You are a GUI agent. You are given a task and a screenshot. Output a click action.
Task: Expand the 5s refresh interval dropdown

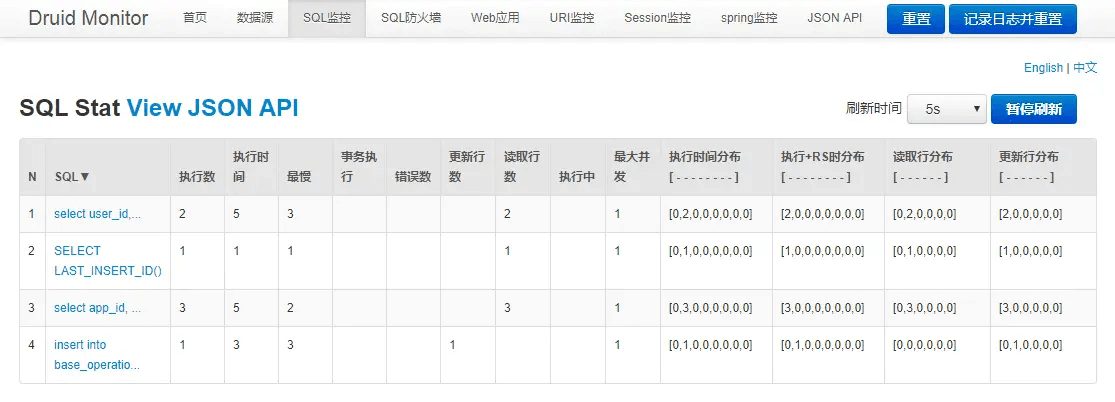tap(946, 109)
